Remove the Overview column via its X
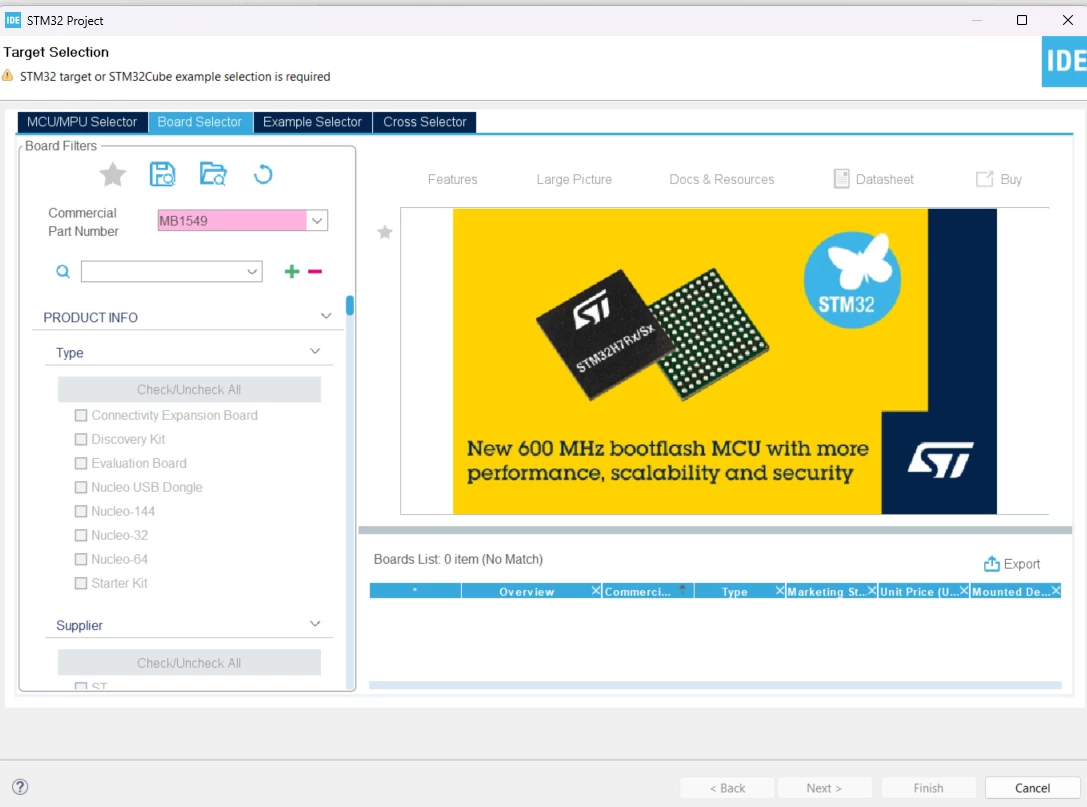 coord(595,591)
